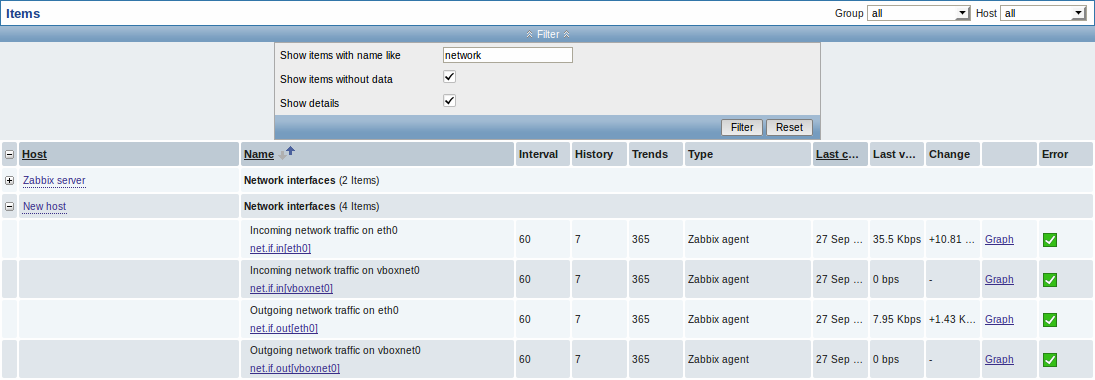The width and height of the screenshot is (1095, 380).
Task: Open the Group dropdown
Action: (x=919, y=13)
